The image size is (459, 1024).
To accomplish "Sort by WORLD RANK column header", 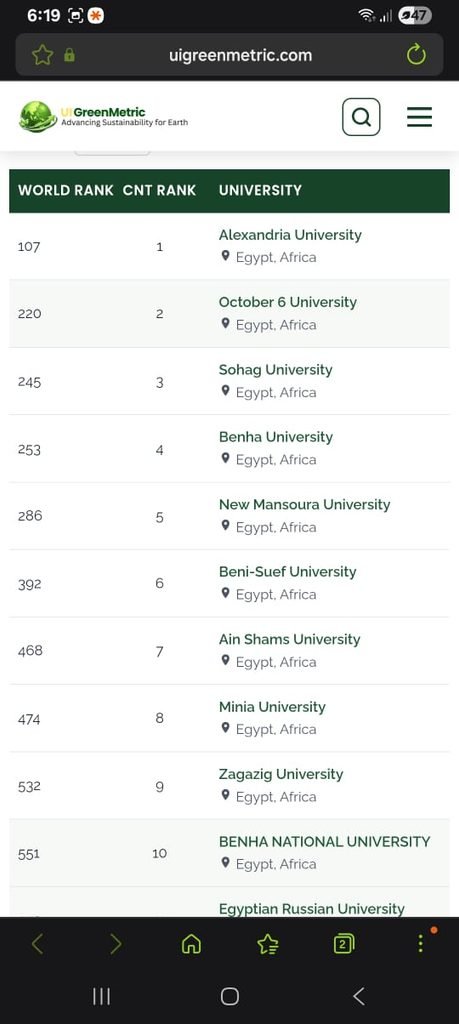I will tap(65, 190).
